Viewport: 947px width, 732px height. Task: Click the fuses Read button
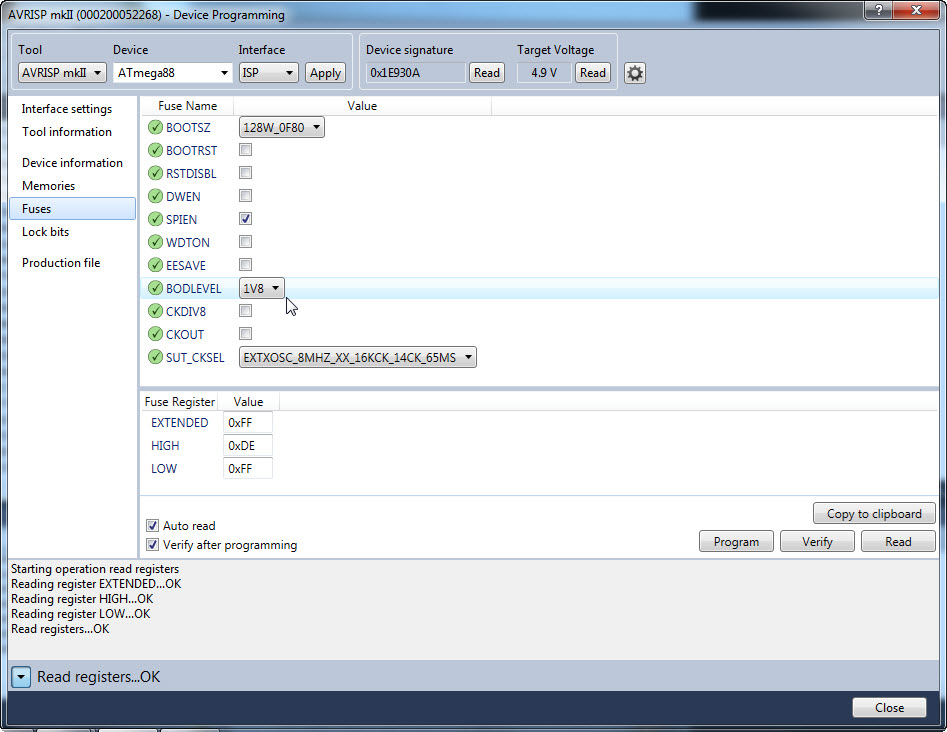click(898, 541)
